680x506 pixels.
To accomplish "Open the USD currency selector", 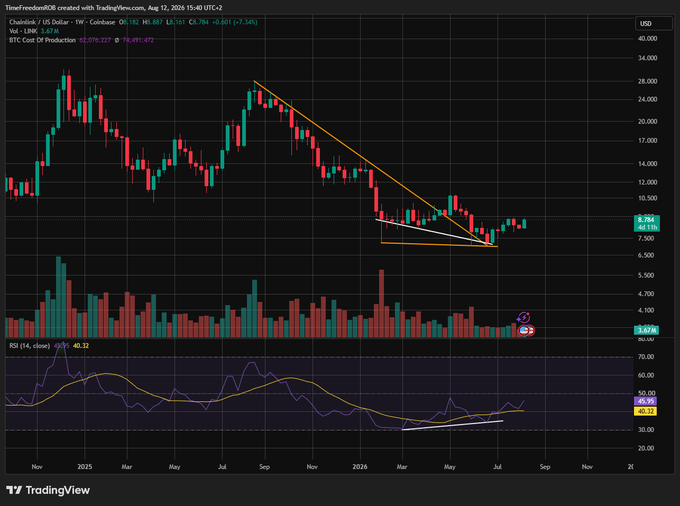I will point(654,23).
